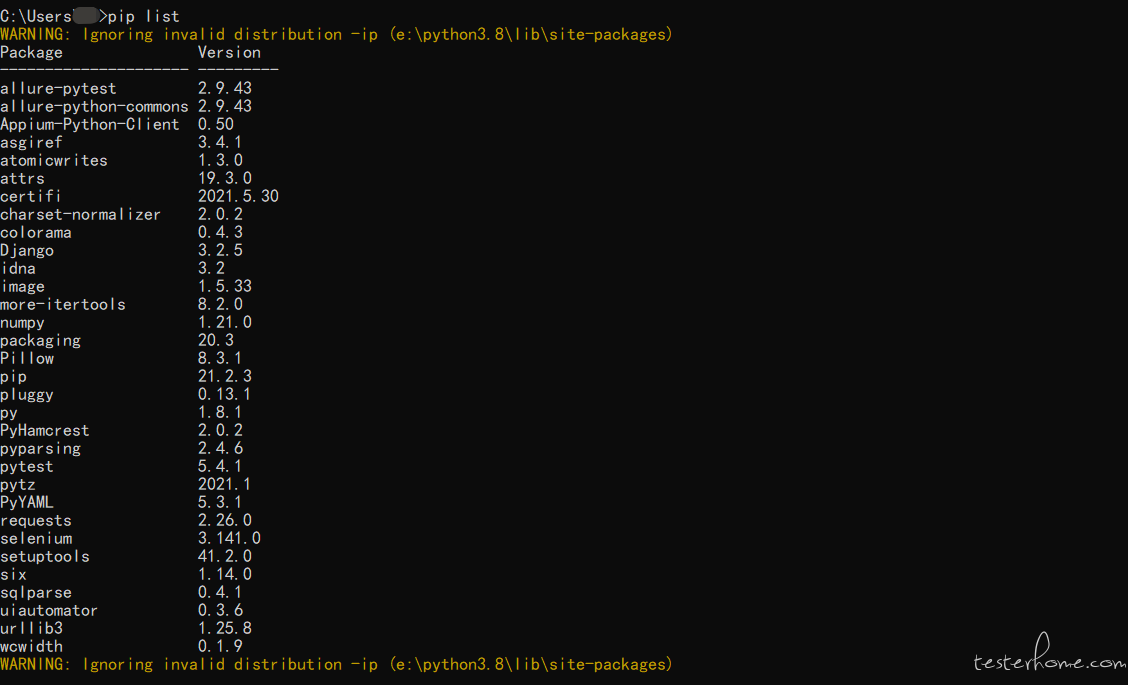Click the Appium-Python-Client entry

(x=90, y=124)
